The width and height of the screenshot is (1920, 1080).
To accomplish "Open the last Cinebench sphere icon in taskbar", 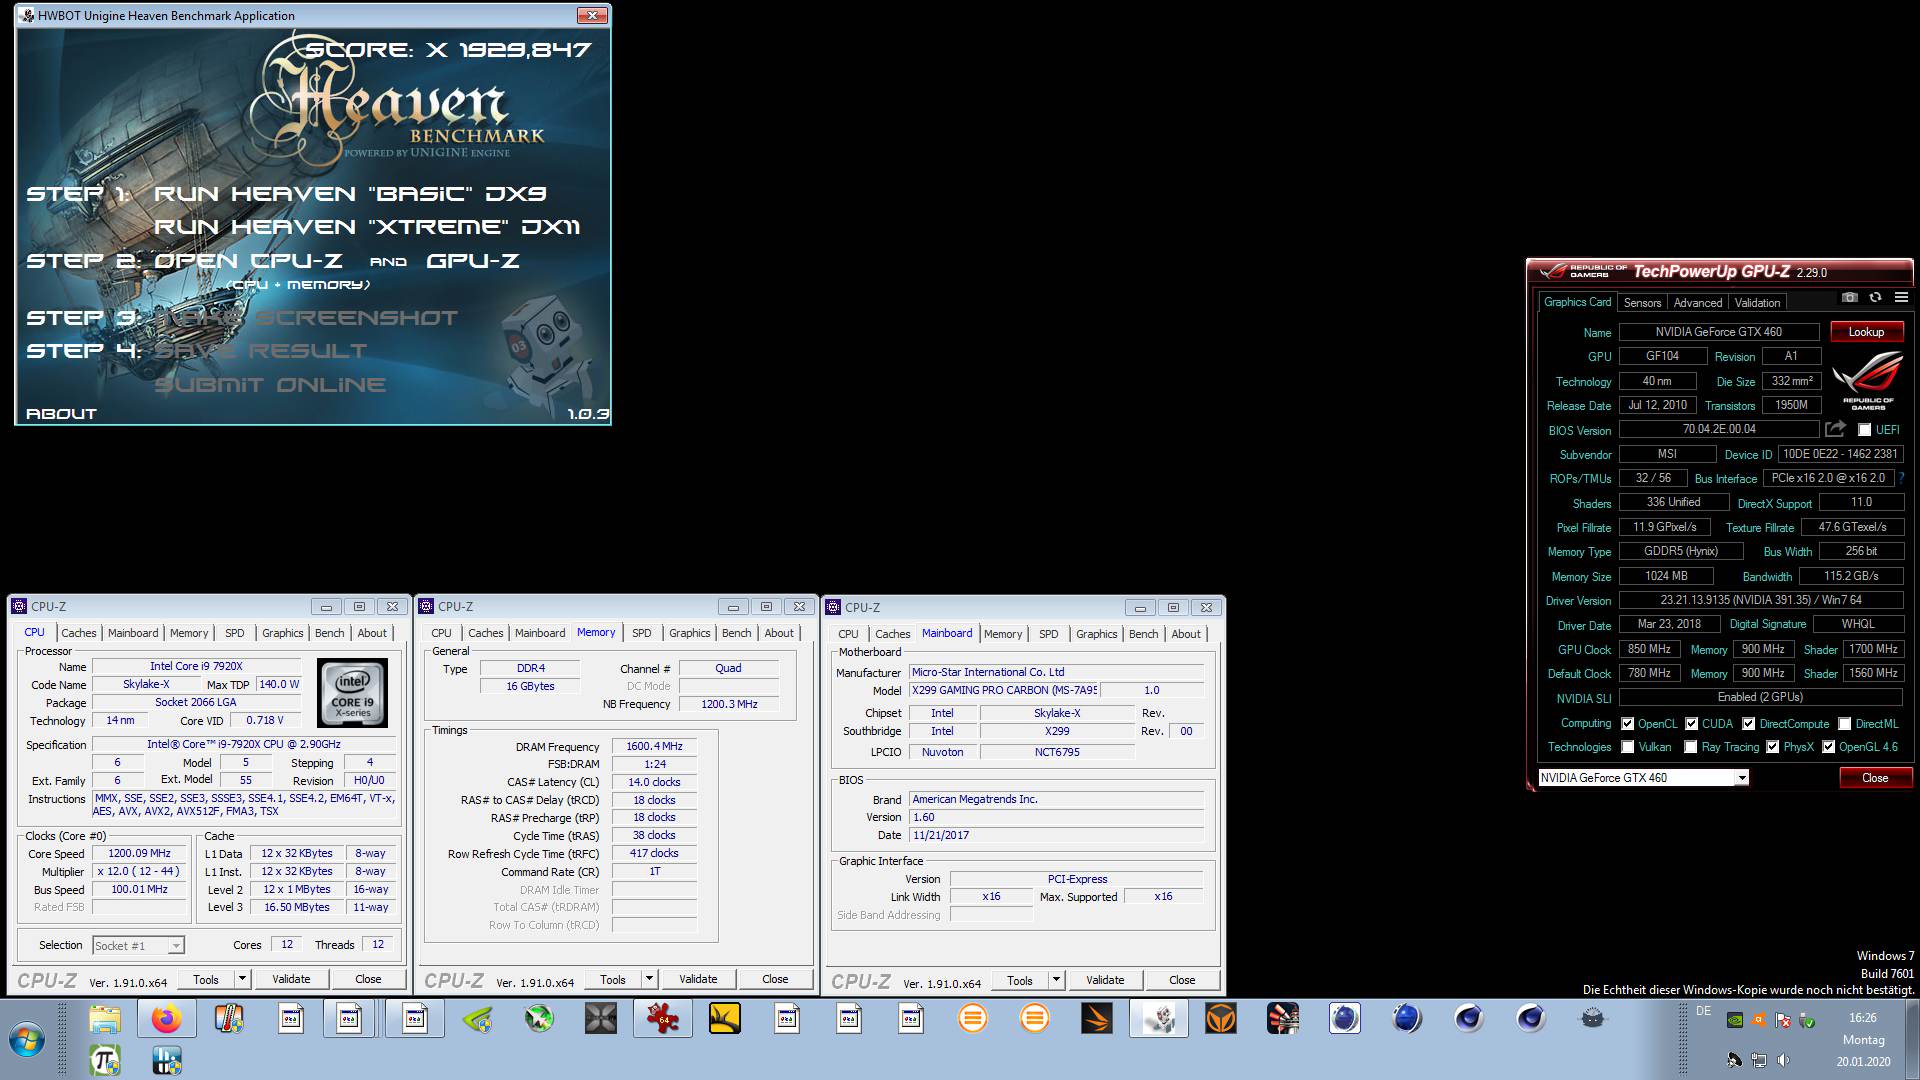I will tap(1531, 1019).
